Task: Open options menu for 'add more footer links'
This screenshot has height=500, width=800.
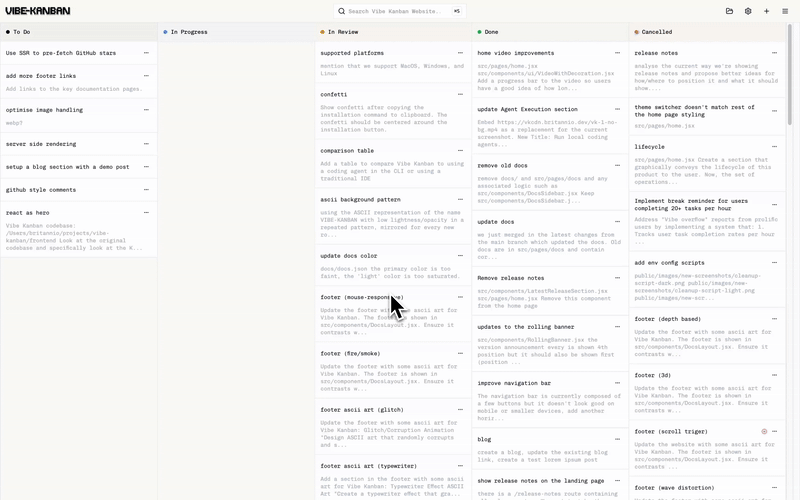Action: coord(146,76)
